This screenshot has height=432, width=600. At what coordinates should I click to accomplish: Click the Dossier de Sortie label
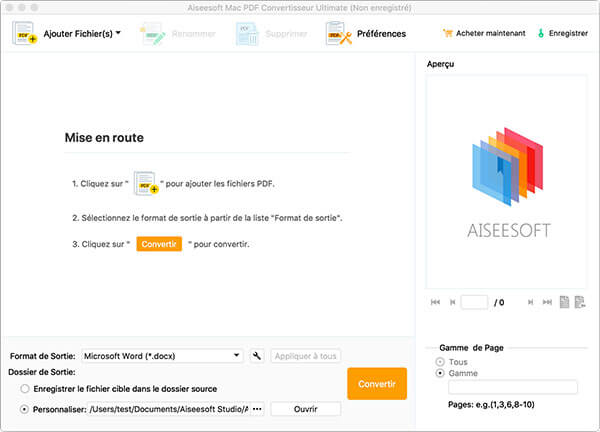[x=42, y=372]
